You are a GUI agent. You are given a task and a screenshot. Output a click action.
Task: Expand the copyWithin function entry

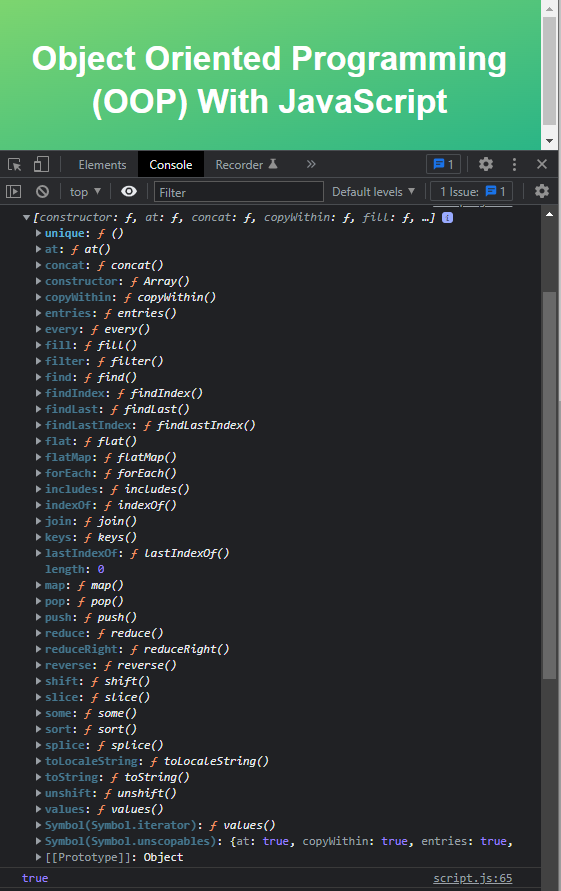[38, 297]
